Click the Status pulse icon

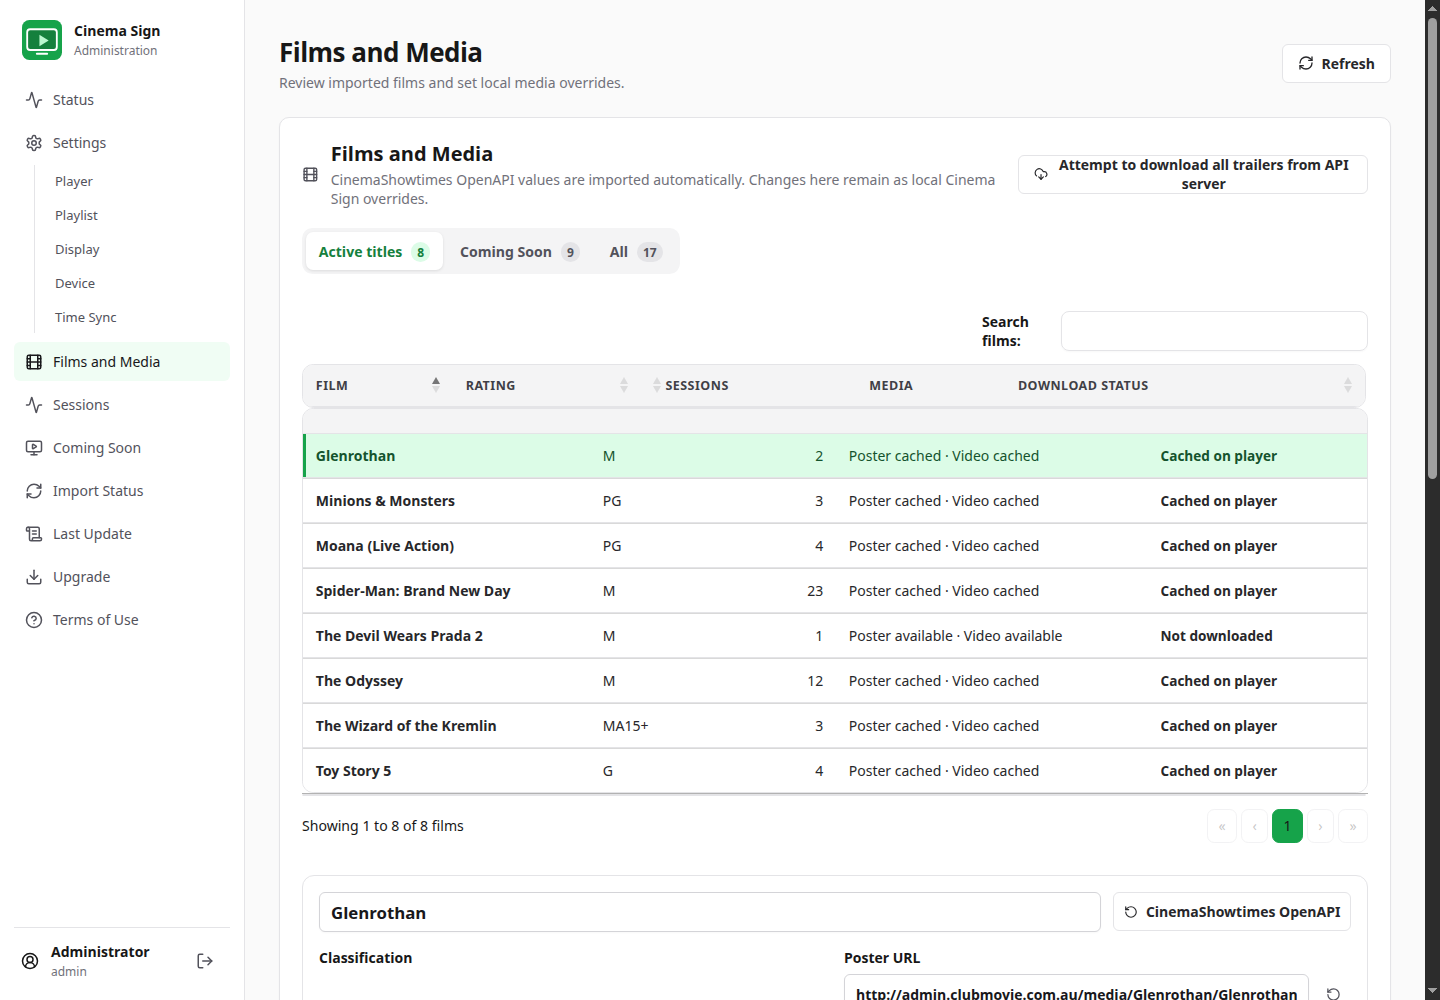(34, 100)
